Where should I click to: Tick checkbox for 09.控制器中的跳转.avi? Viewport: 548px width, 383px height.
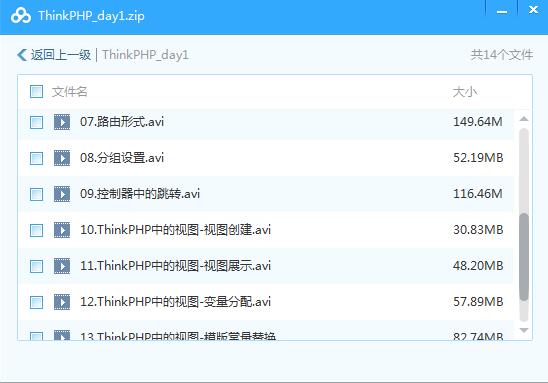36,194
